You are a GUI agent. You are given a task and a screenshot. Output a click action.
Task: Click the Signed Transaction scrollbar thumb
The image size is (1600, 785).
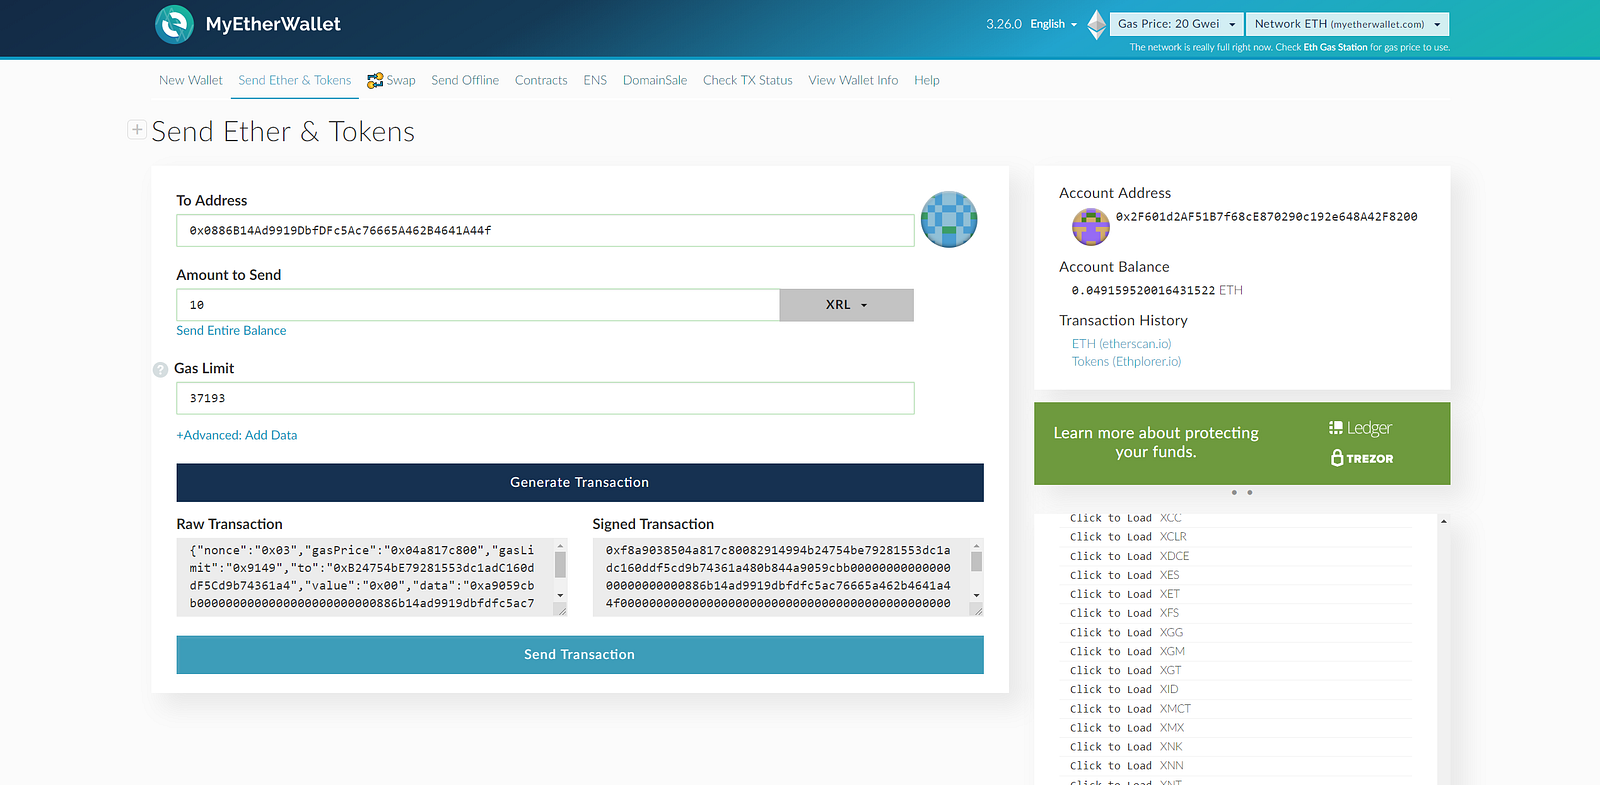976,561
